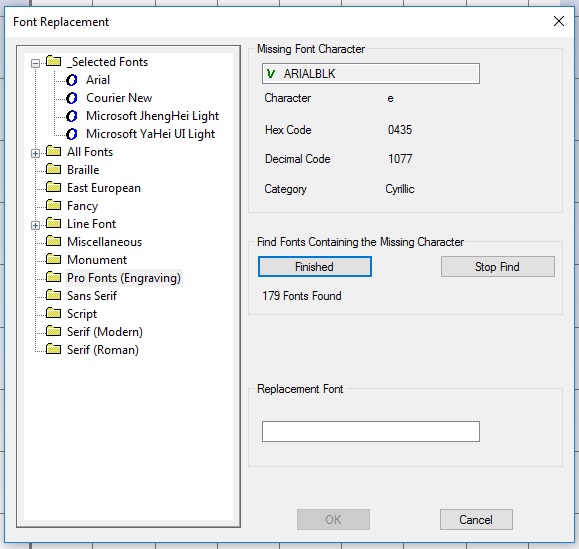This screenshot has width=579, height=549.
Task: Click the East European folder icon
Action: tap(54, 187)
